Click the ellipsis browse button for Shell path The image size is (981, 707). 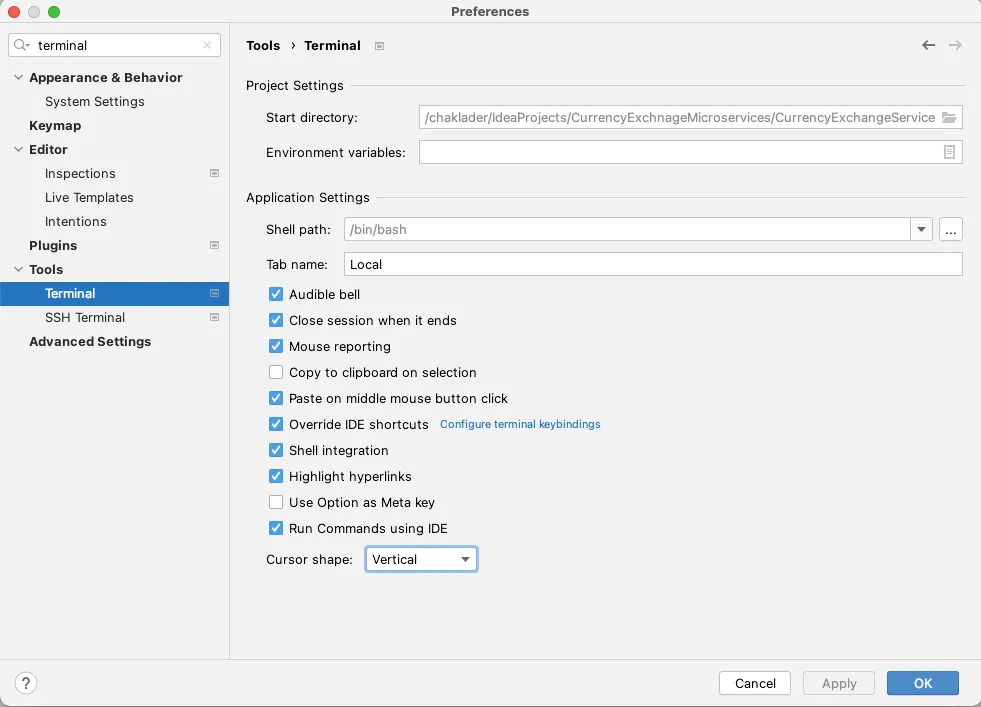coord(950,230)
